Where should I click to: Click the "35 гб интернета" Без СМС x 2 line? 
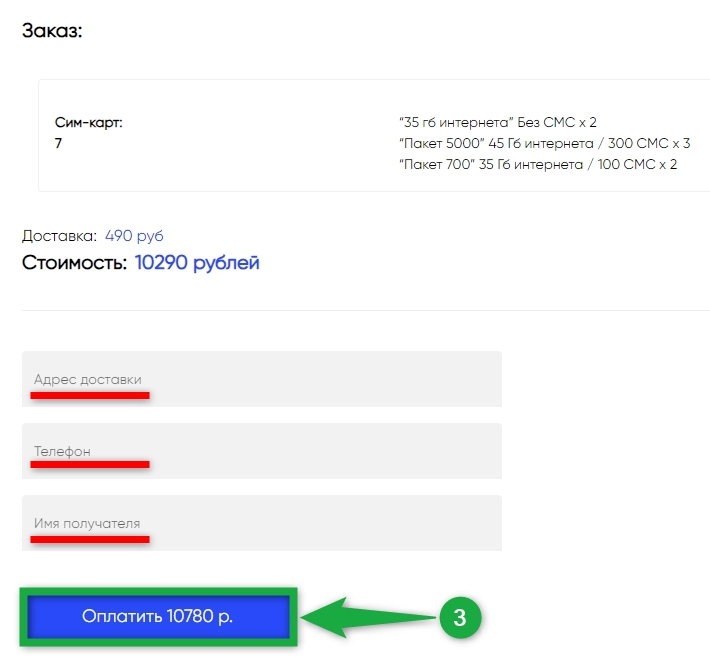click(498, 122)
